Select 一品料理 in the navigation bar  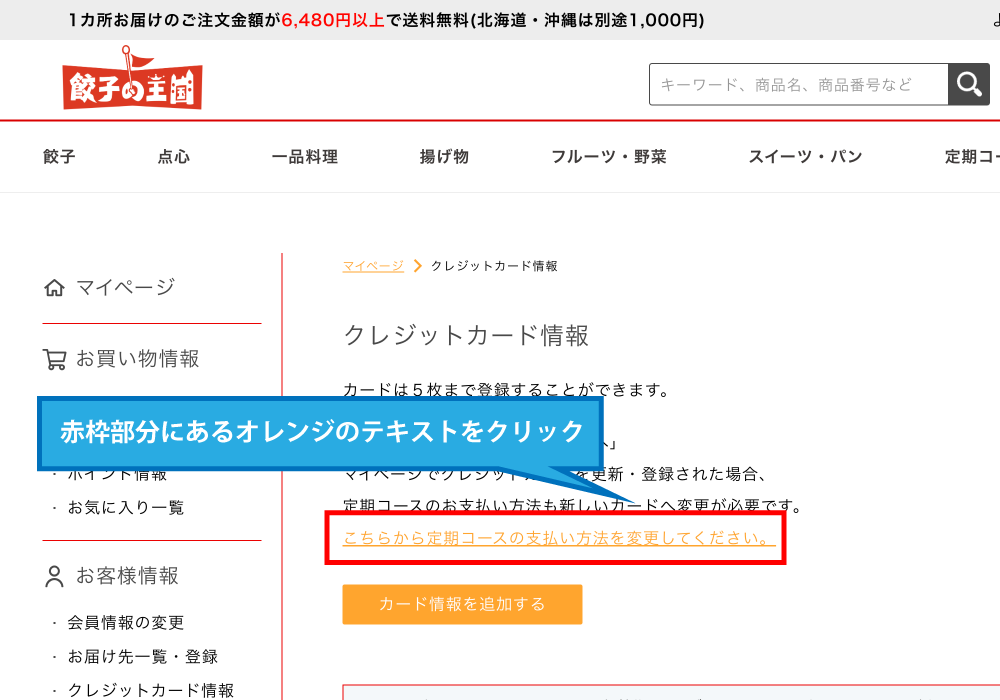tap(304, 156)
